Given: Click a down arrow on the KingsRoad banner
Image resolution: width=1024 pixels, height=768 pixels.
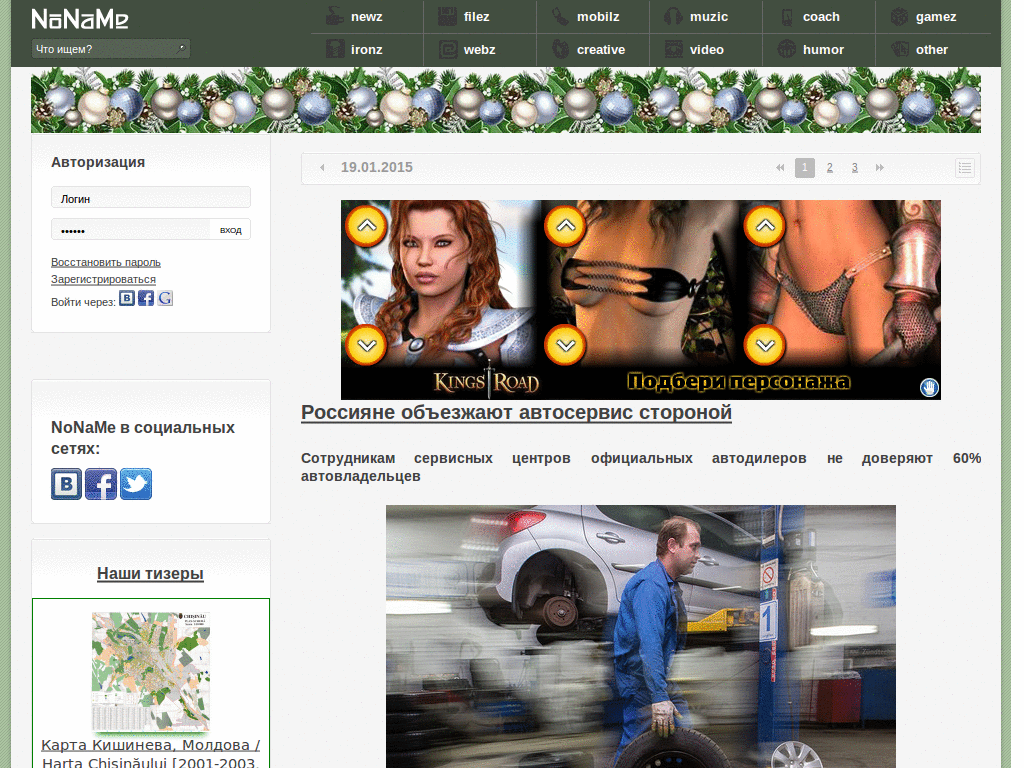Looking at the screenshot, I should (x=365, y=345).
